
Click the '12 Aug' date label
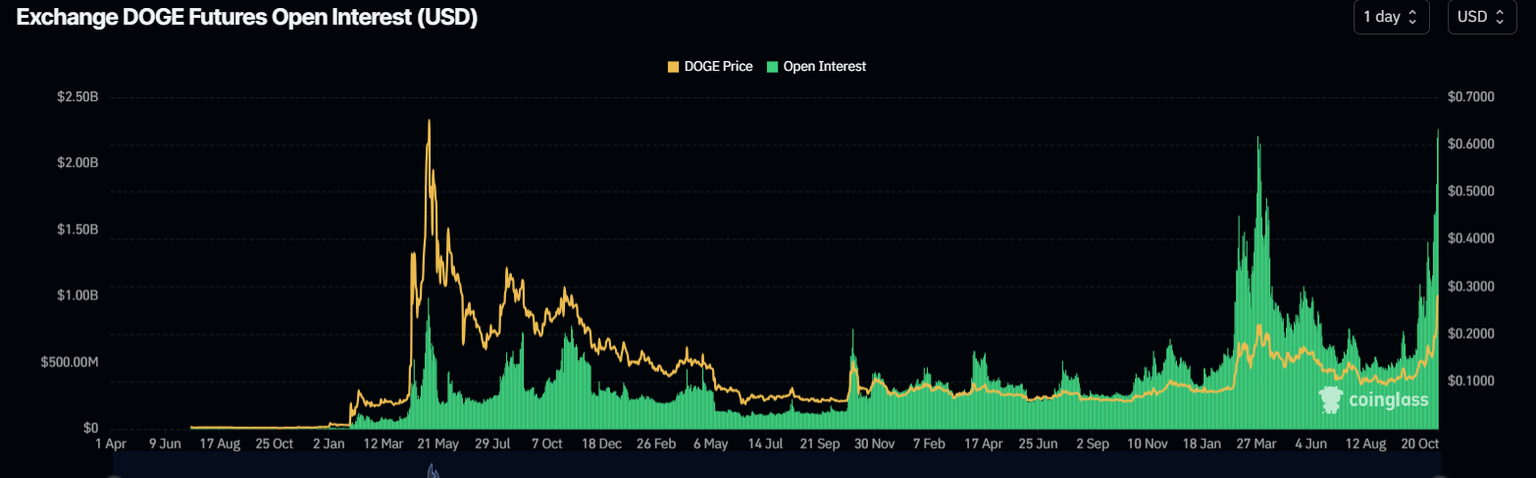click(1365, 443)
